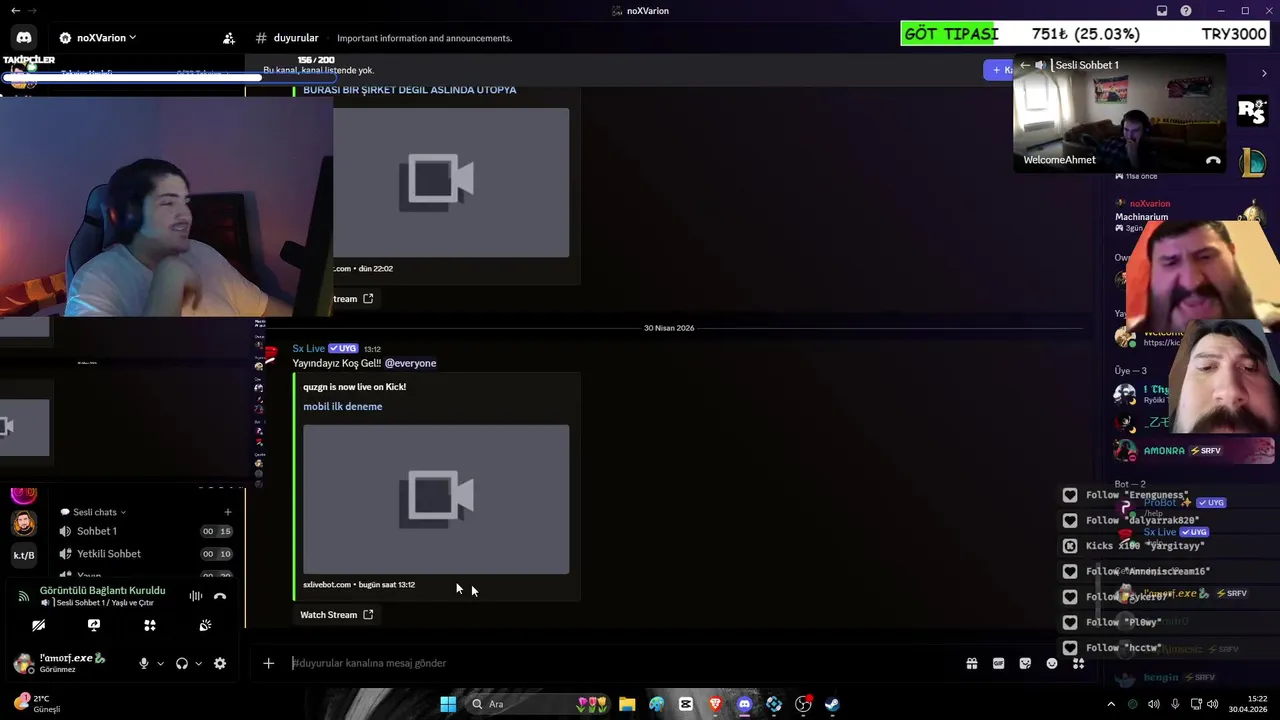Open the apps icon in message bar

click(x=1078, y=663)
